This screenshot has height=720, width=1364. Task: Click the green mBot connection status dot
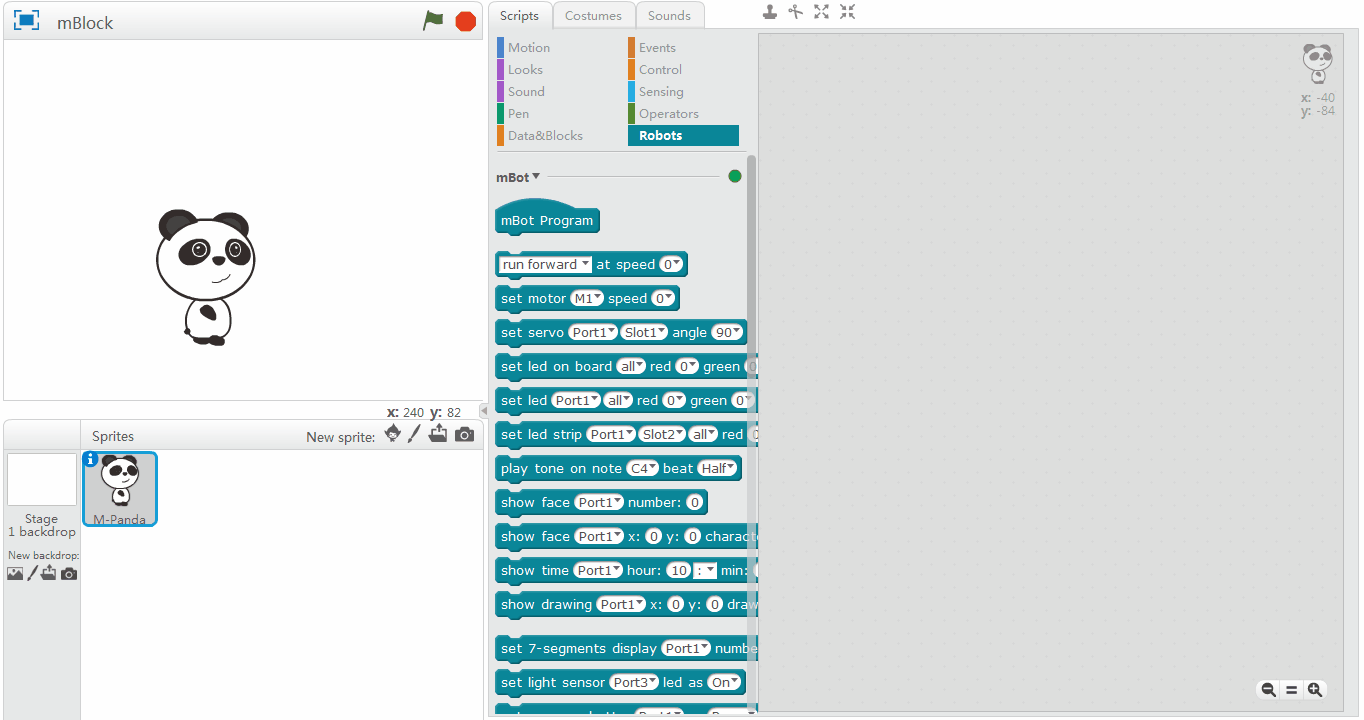[x=735, y=177]
